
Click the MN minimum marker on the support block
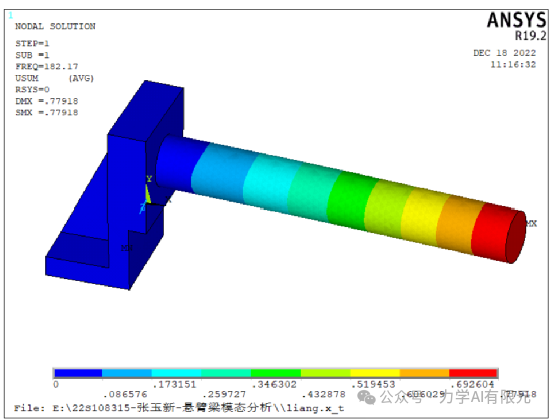click(127, 248)
